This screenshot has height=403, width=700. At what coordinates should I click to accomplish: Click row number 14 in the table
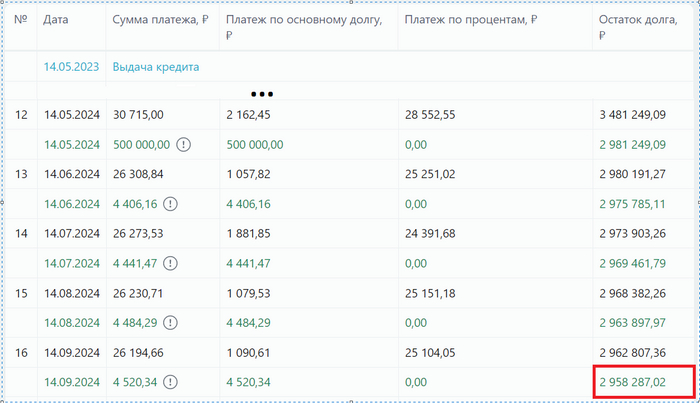[21, 234]
